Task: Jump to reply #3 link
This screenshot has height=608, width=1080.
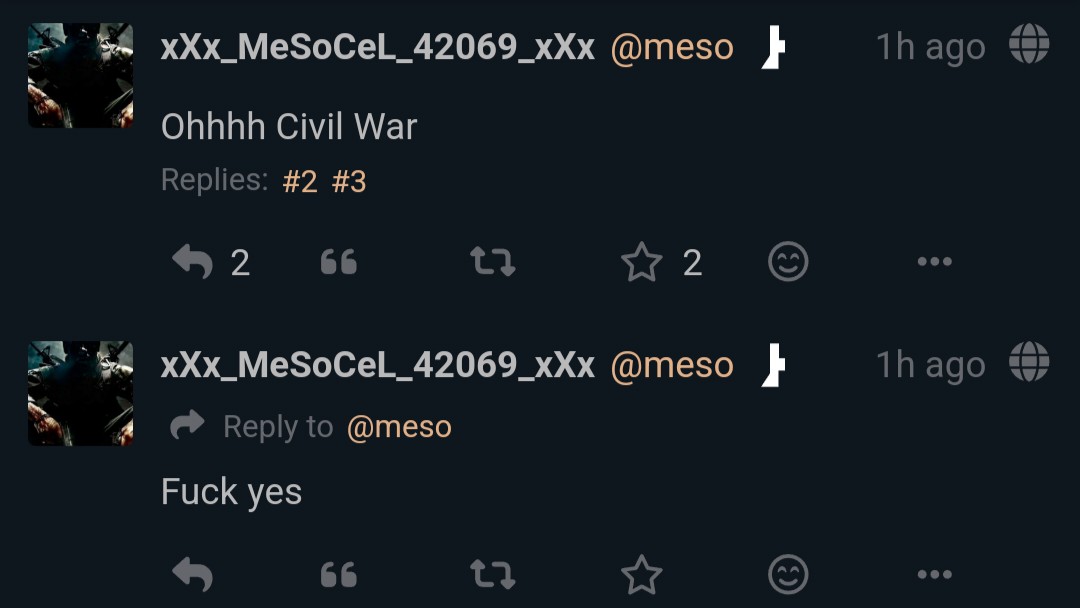Action: tap(349, 182)
